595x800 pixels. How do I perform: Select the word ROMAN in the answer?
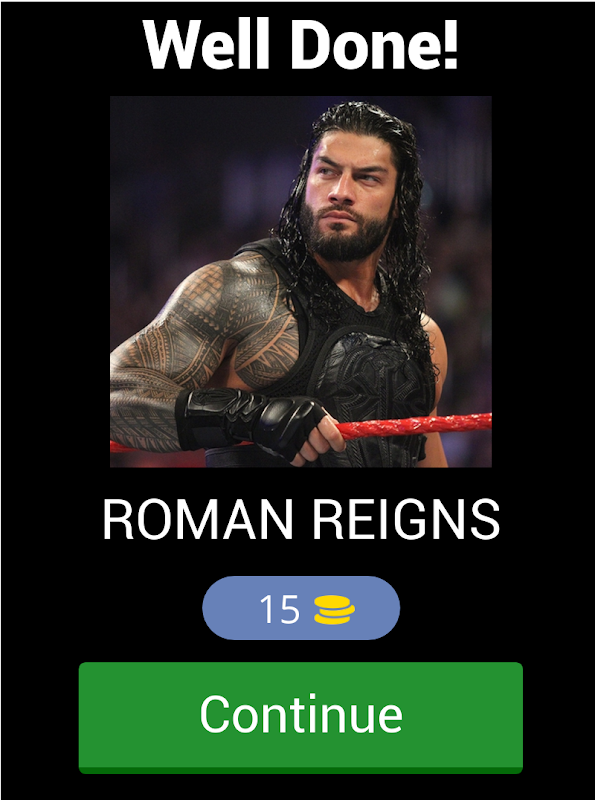197,519
